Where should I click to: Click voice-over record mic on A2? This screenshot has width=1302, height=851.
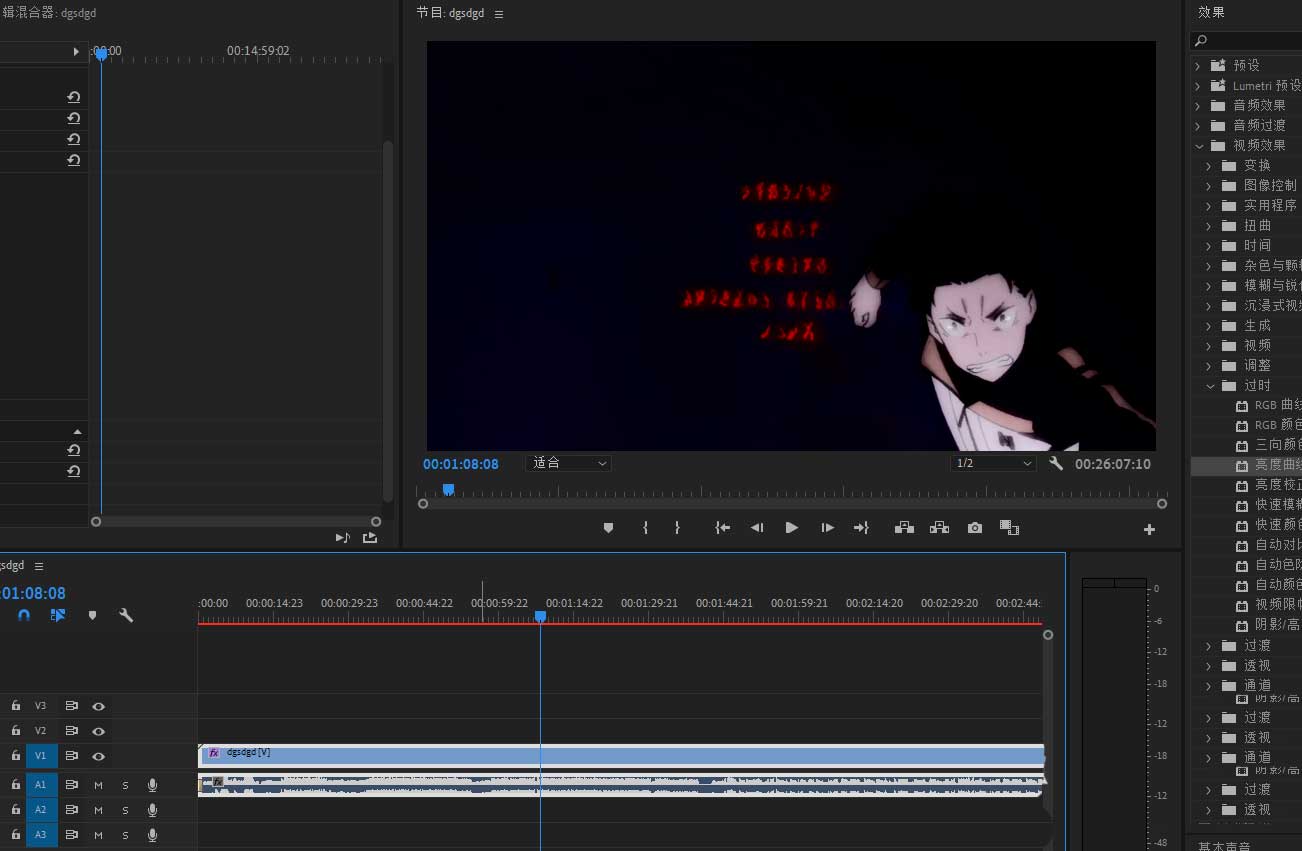coord(152,810)
